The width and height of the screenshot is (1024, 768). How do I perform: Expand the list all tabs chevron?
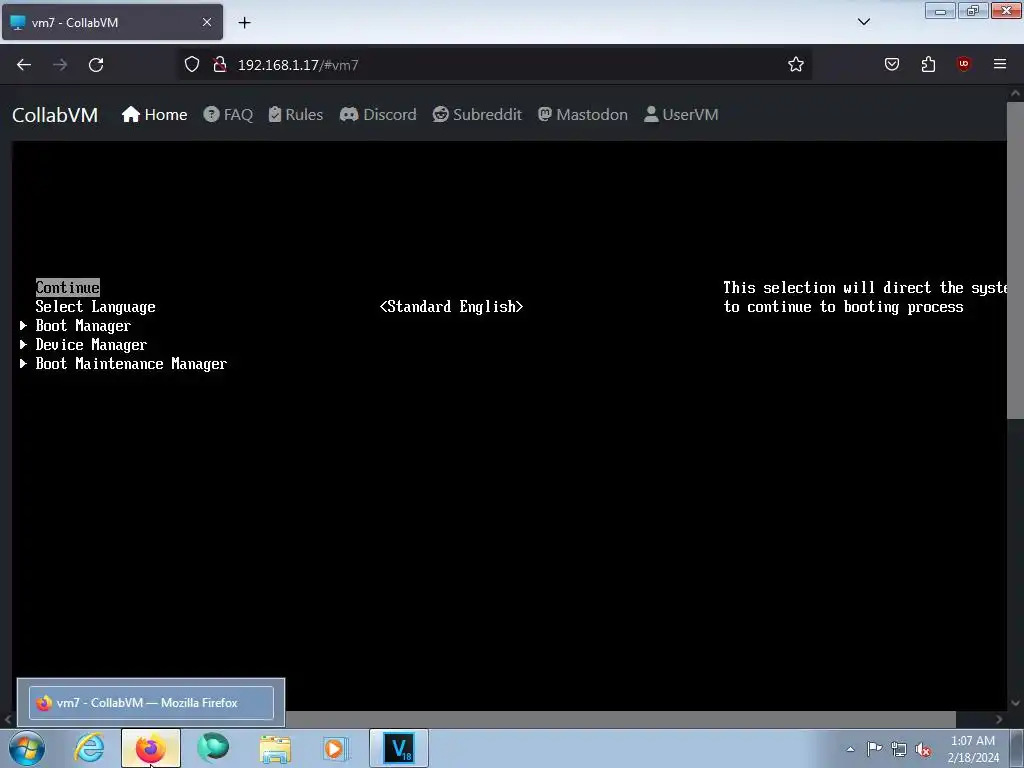click(x=863, y=22)
